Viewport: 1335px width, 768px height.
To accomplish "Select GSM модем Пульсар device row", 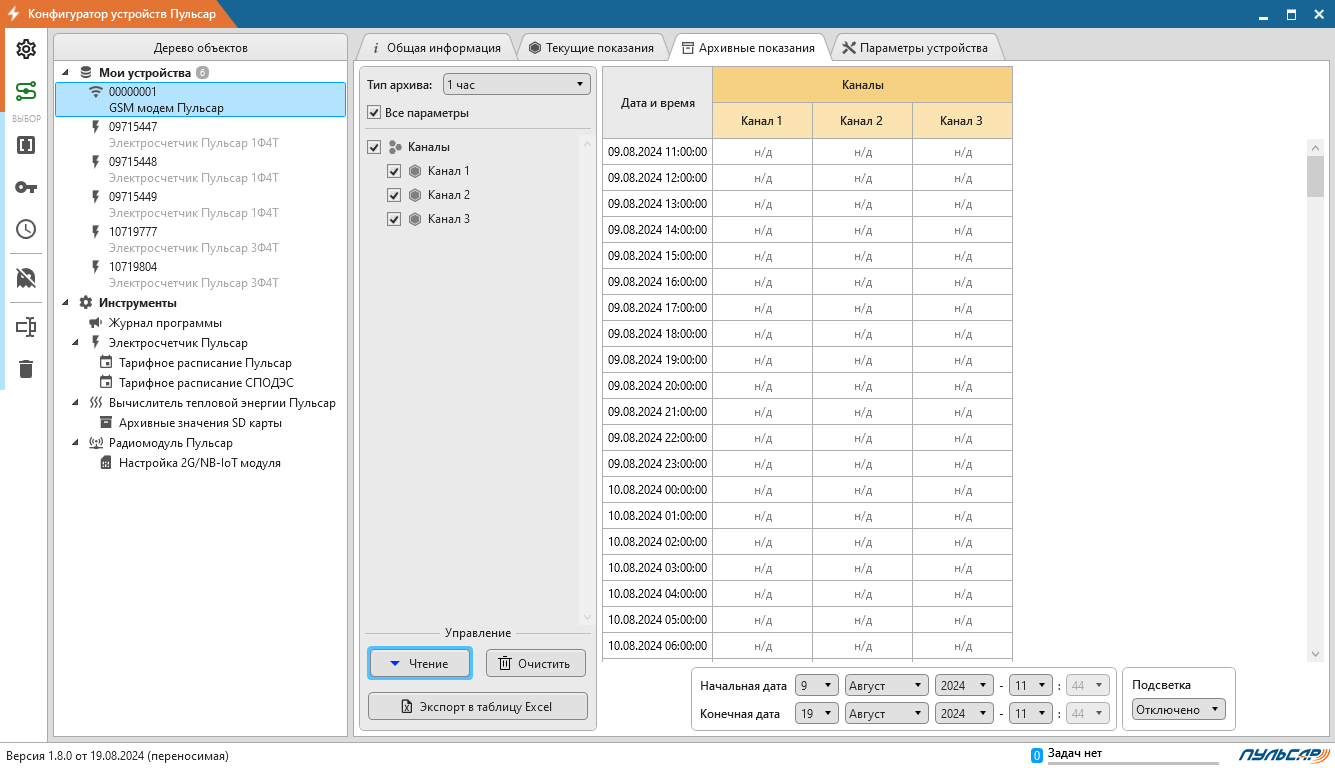I will [200, 100].
